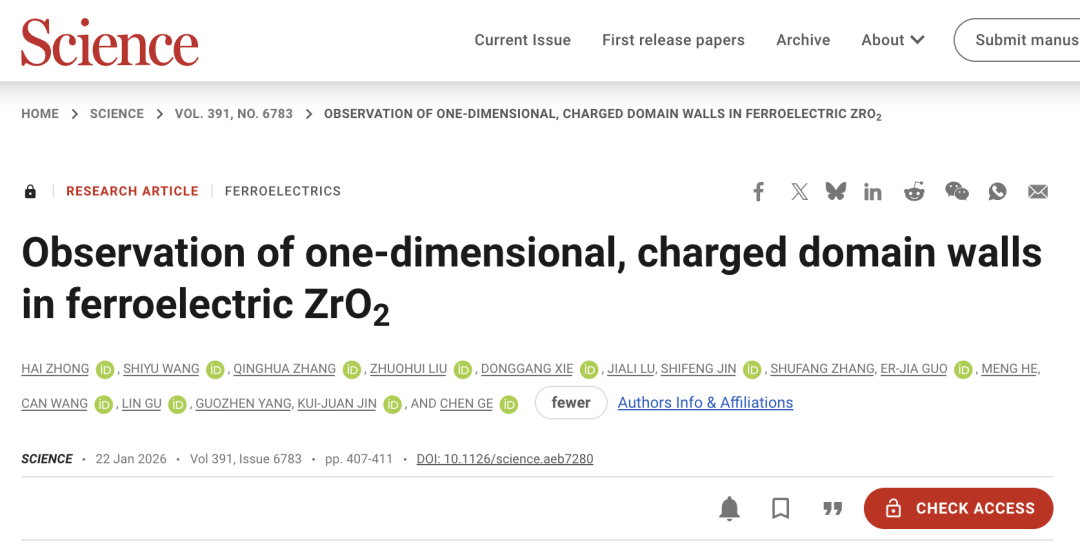Click the CHECK ACCESS button

coord(958,508)
